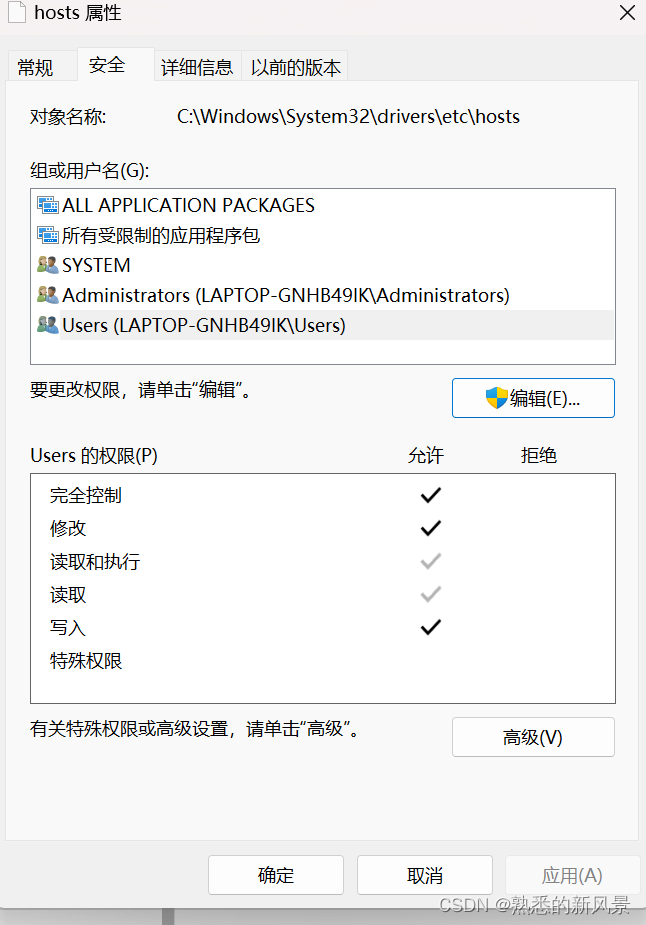Click the ALL APPLICATION PACKAGES group icon

47,205
